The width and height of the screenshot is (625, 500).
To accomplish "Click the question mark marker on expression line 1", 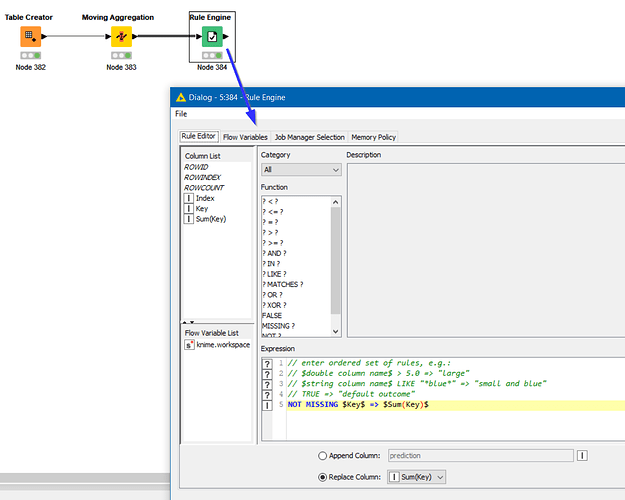I will pyautogui.click(x=267, y=364).
